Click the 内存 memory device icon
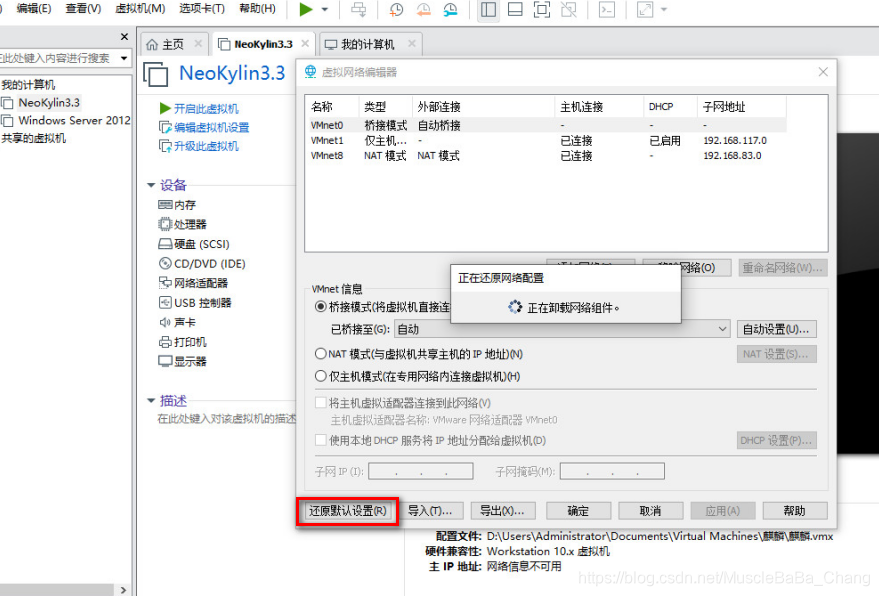The height and width of the screenshot is (596, 879). click(165, 205)
